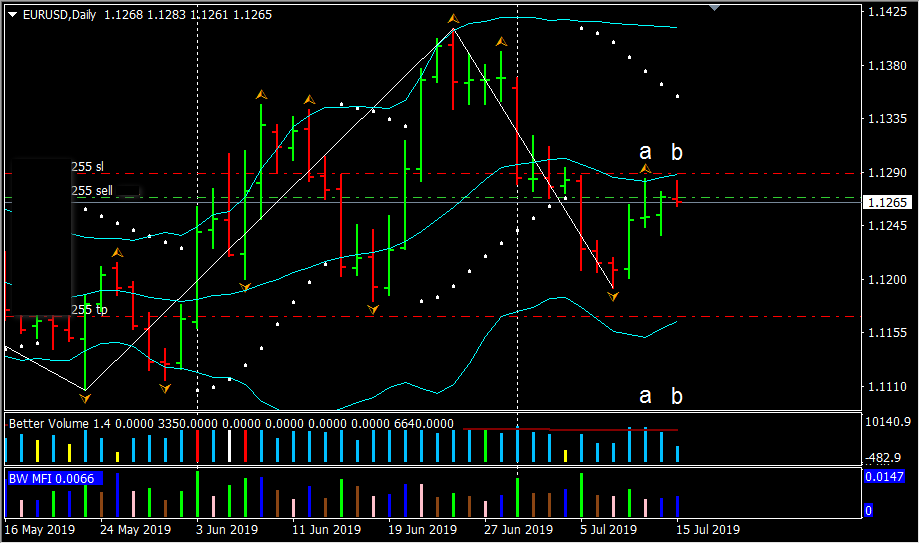Click the 15 Jul 2019 date label
Screen dimensions: 920x544
click(x=708, y=529)
